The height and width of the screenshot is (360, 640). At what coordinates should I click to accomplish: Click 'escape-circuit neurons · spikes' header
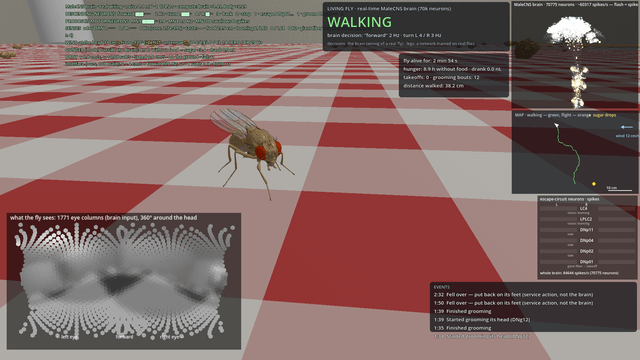[x=569, y=200]
